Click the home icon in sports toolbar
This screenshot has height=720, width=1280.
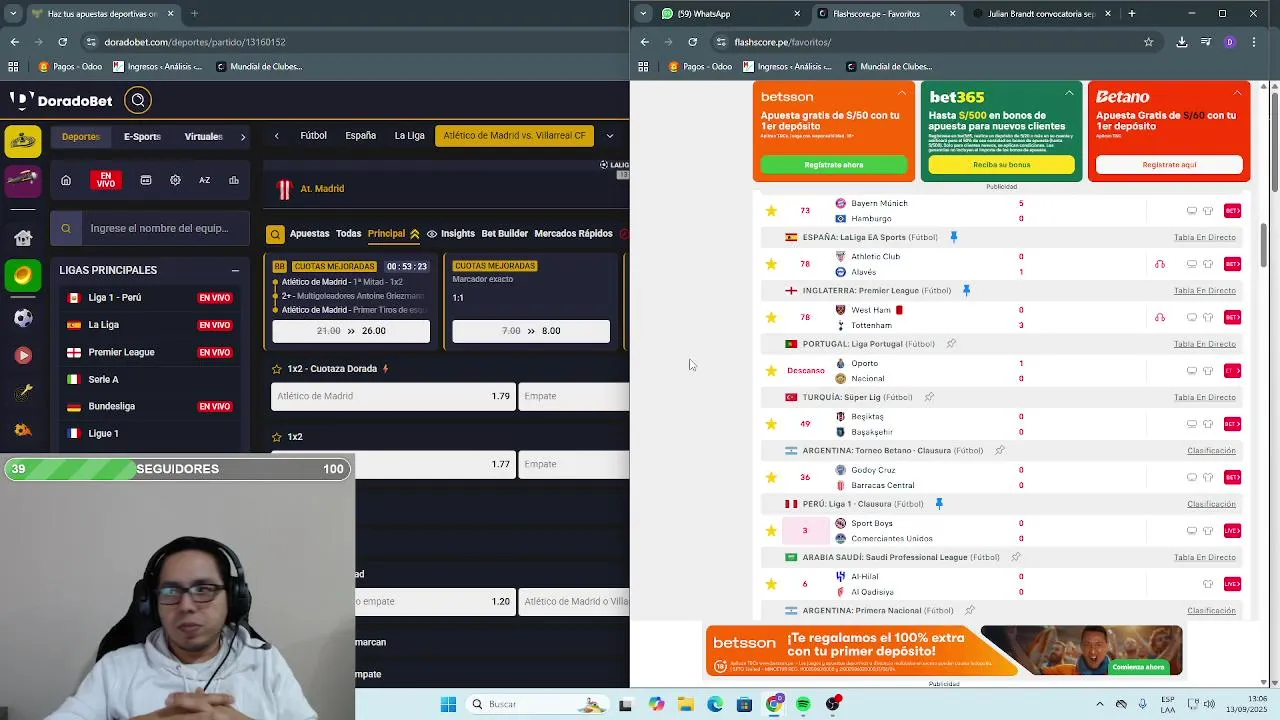point(66,180)
